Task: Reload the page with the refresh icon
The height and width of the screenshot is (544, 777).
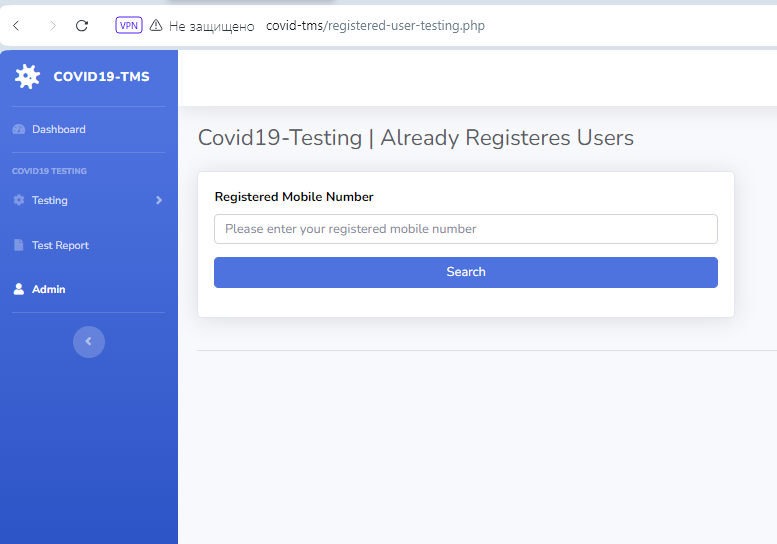Action: (x=82, y=26)
